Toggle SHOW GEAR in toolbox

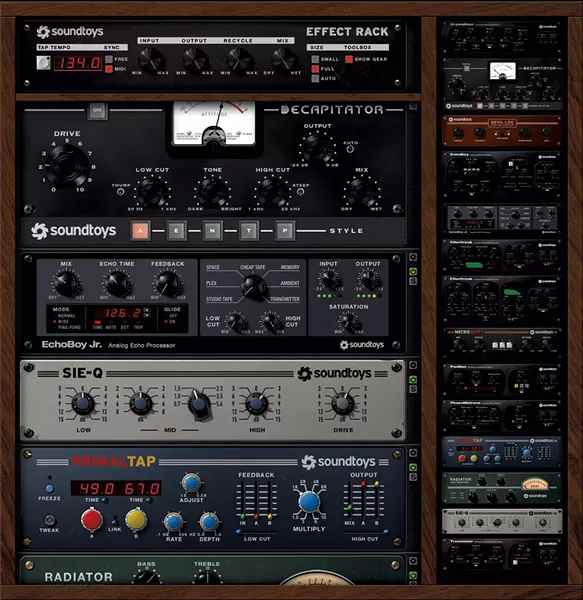tap(349, 59)
